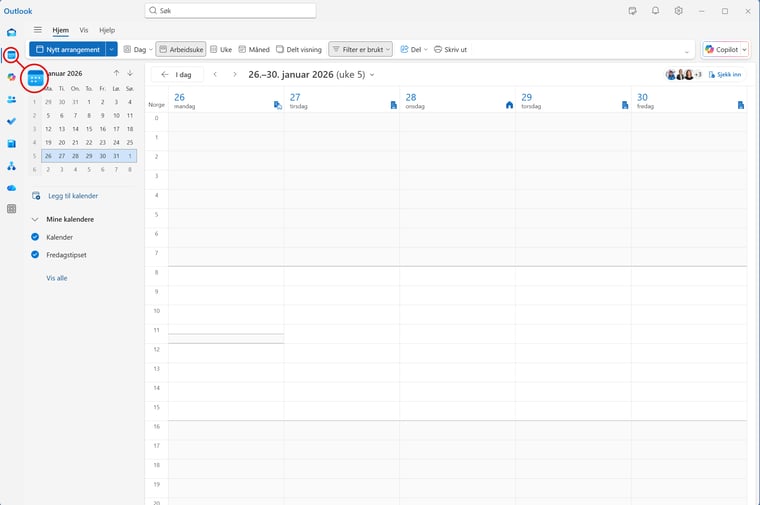Open the Hjelp tab
The width and height of the screenshot is (760, 505).
(107, 30)
